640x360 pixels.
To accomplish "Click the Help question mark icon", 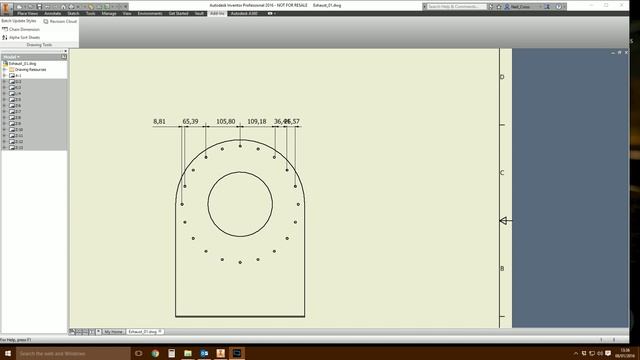I will 559,7.
